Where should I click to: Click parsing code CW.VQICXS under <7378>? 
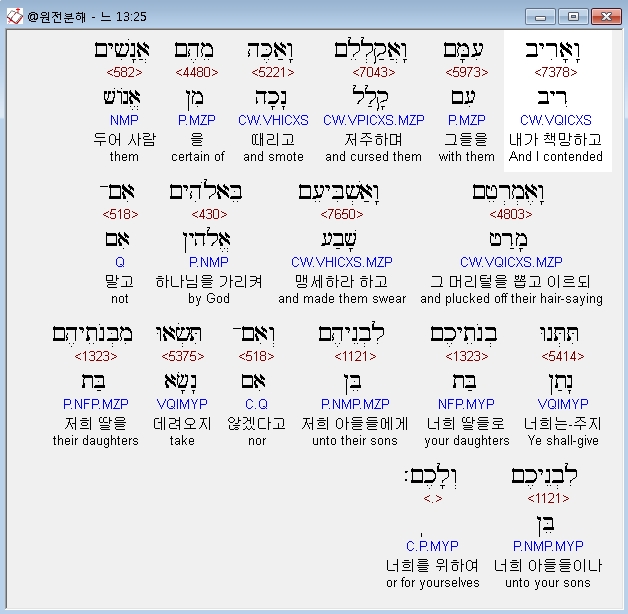[556, 120]
